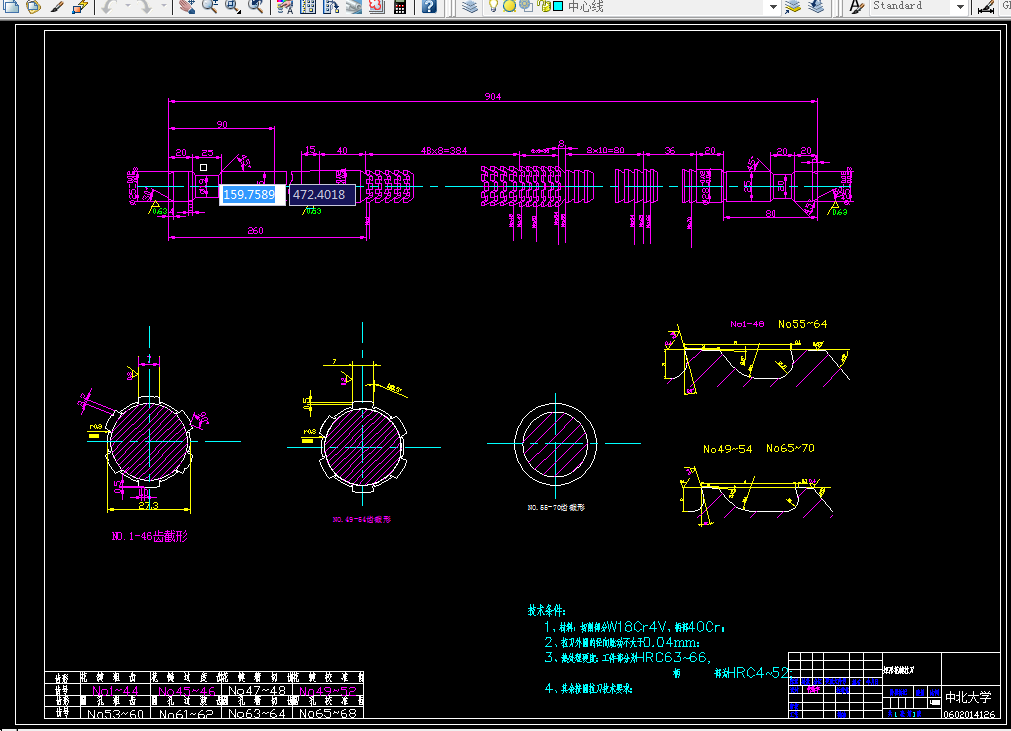Click the No65~70 tooth profile label

point(790,448)
